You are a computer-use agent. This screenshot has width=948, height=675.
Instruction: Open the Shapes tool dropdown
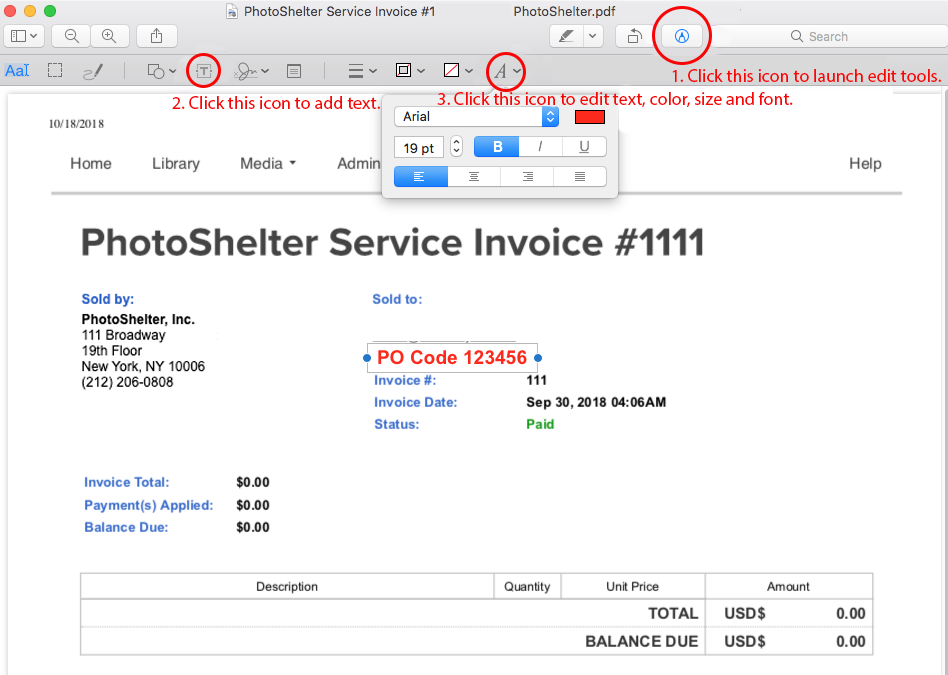point(161,71)
